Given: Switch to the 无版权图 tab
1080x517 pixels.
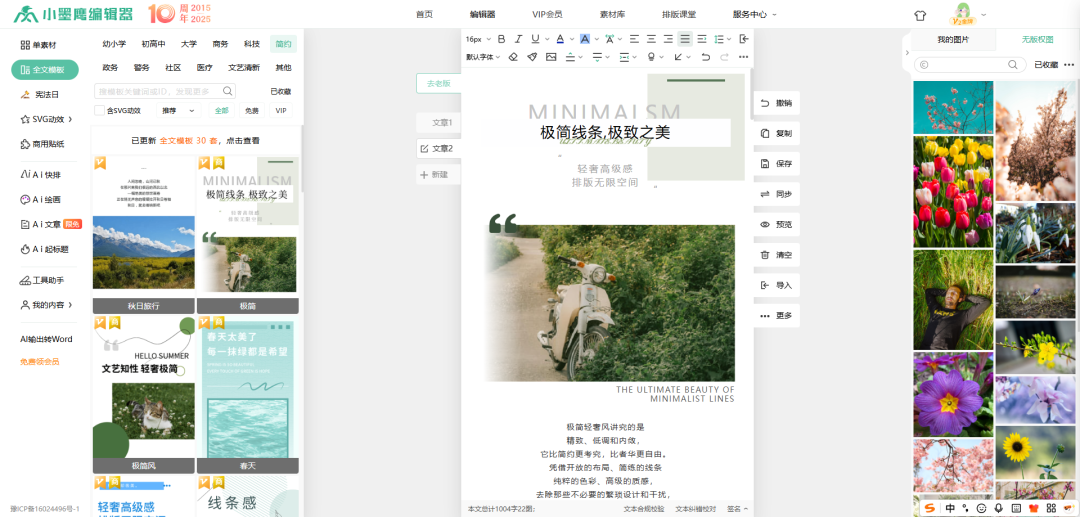Looking at the screenshot, I should [x=1037, y=40].
